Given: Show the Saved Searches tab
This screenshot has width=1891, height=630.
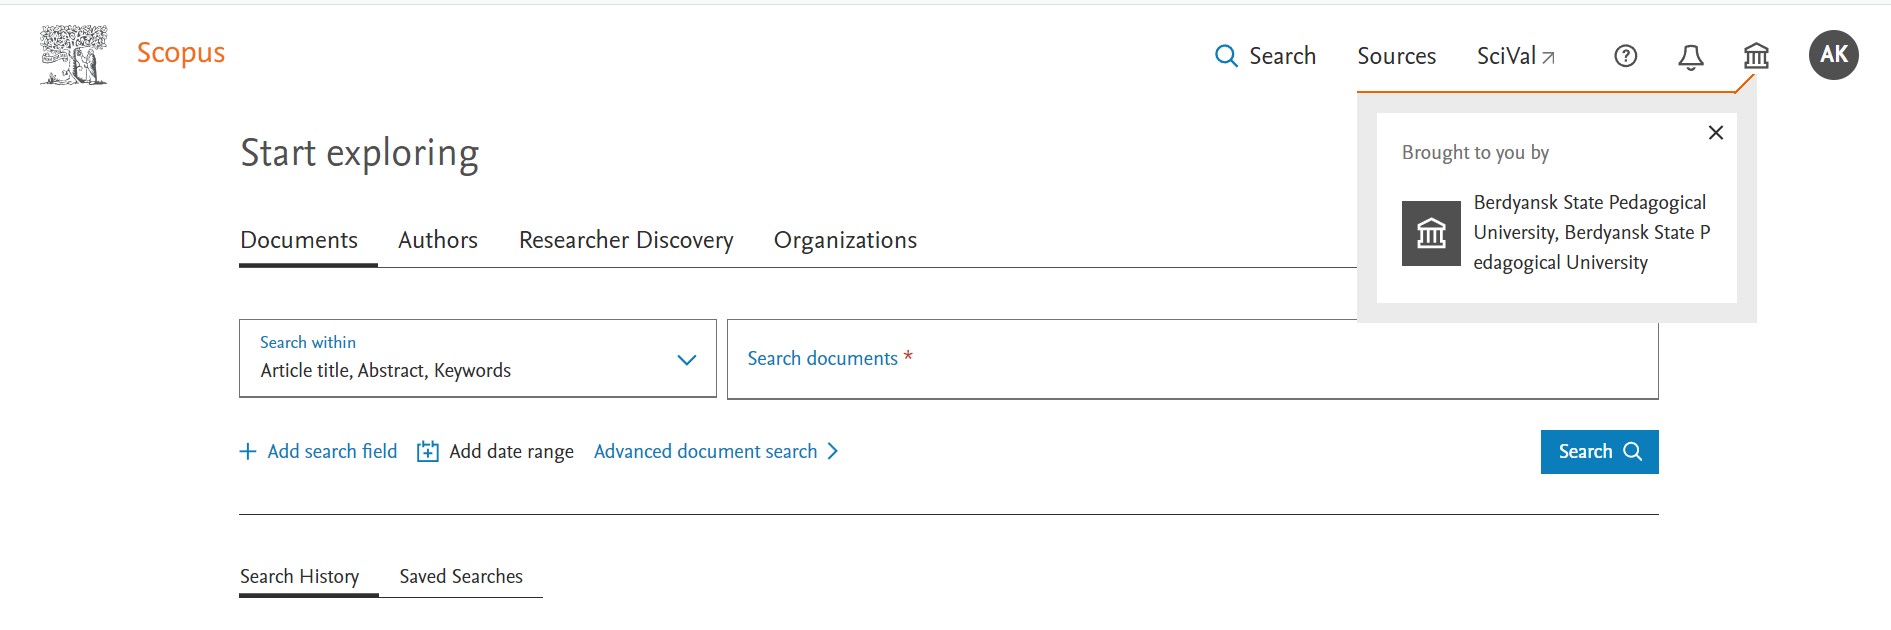Looking at the screenshot, I should coord(461,577).
